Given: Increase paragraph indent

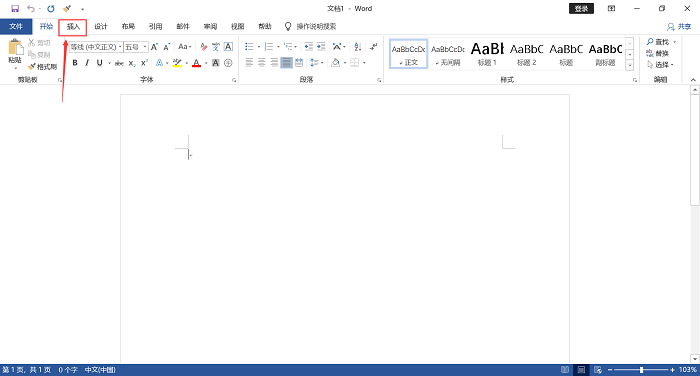Looking at the screenshot, I should click(321, 46).
